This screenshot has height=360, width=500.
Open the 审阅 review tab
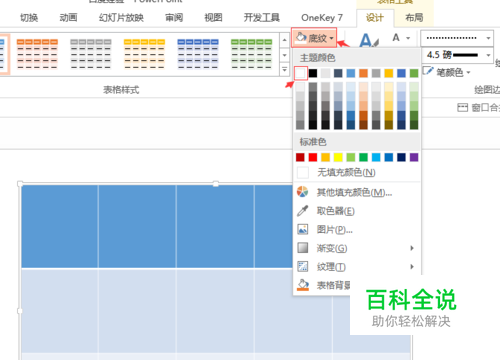174,18
